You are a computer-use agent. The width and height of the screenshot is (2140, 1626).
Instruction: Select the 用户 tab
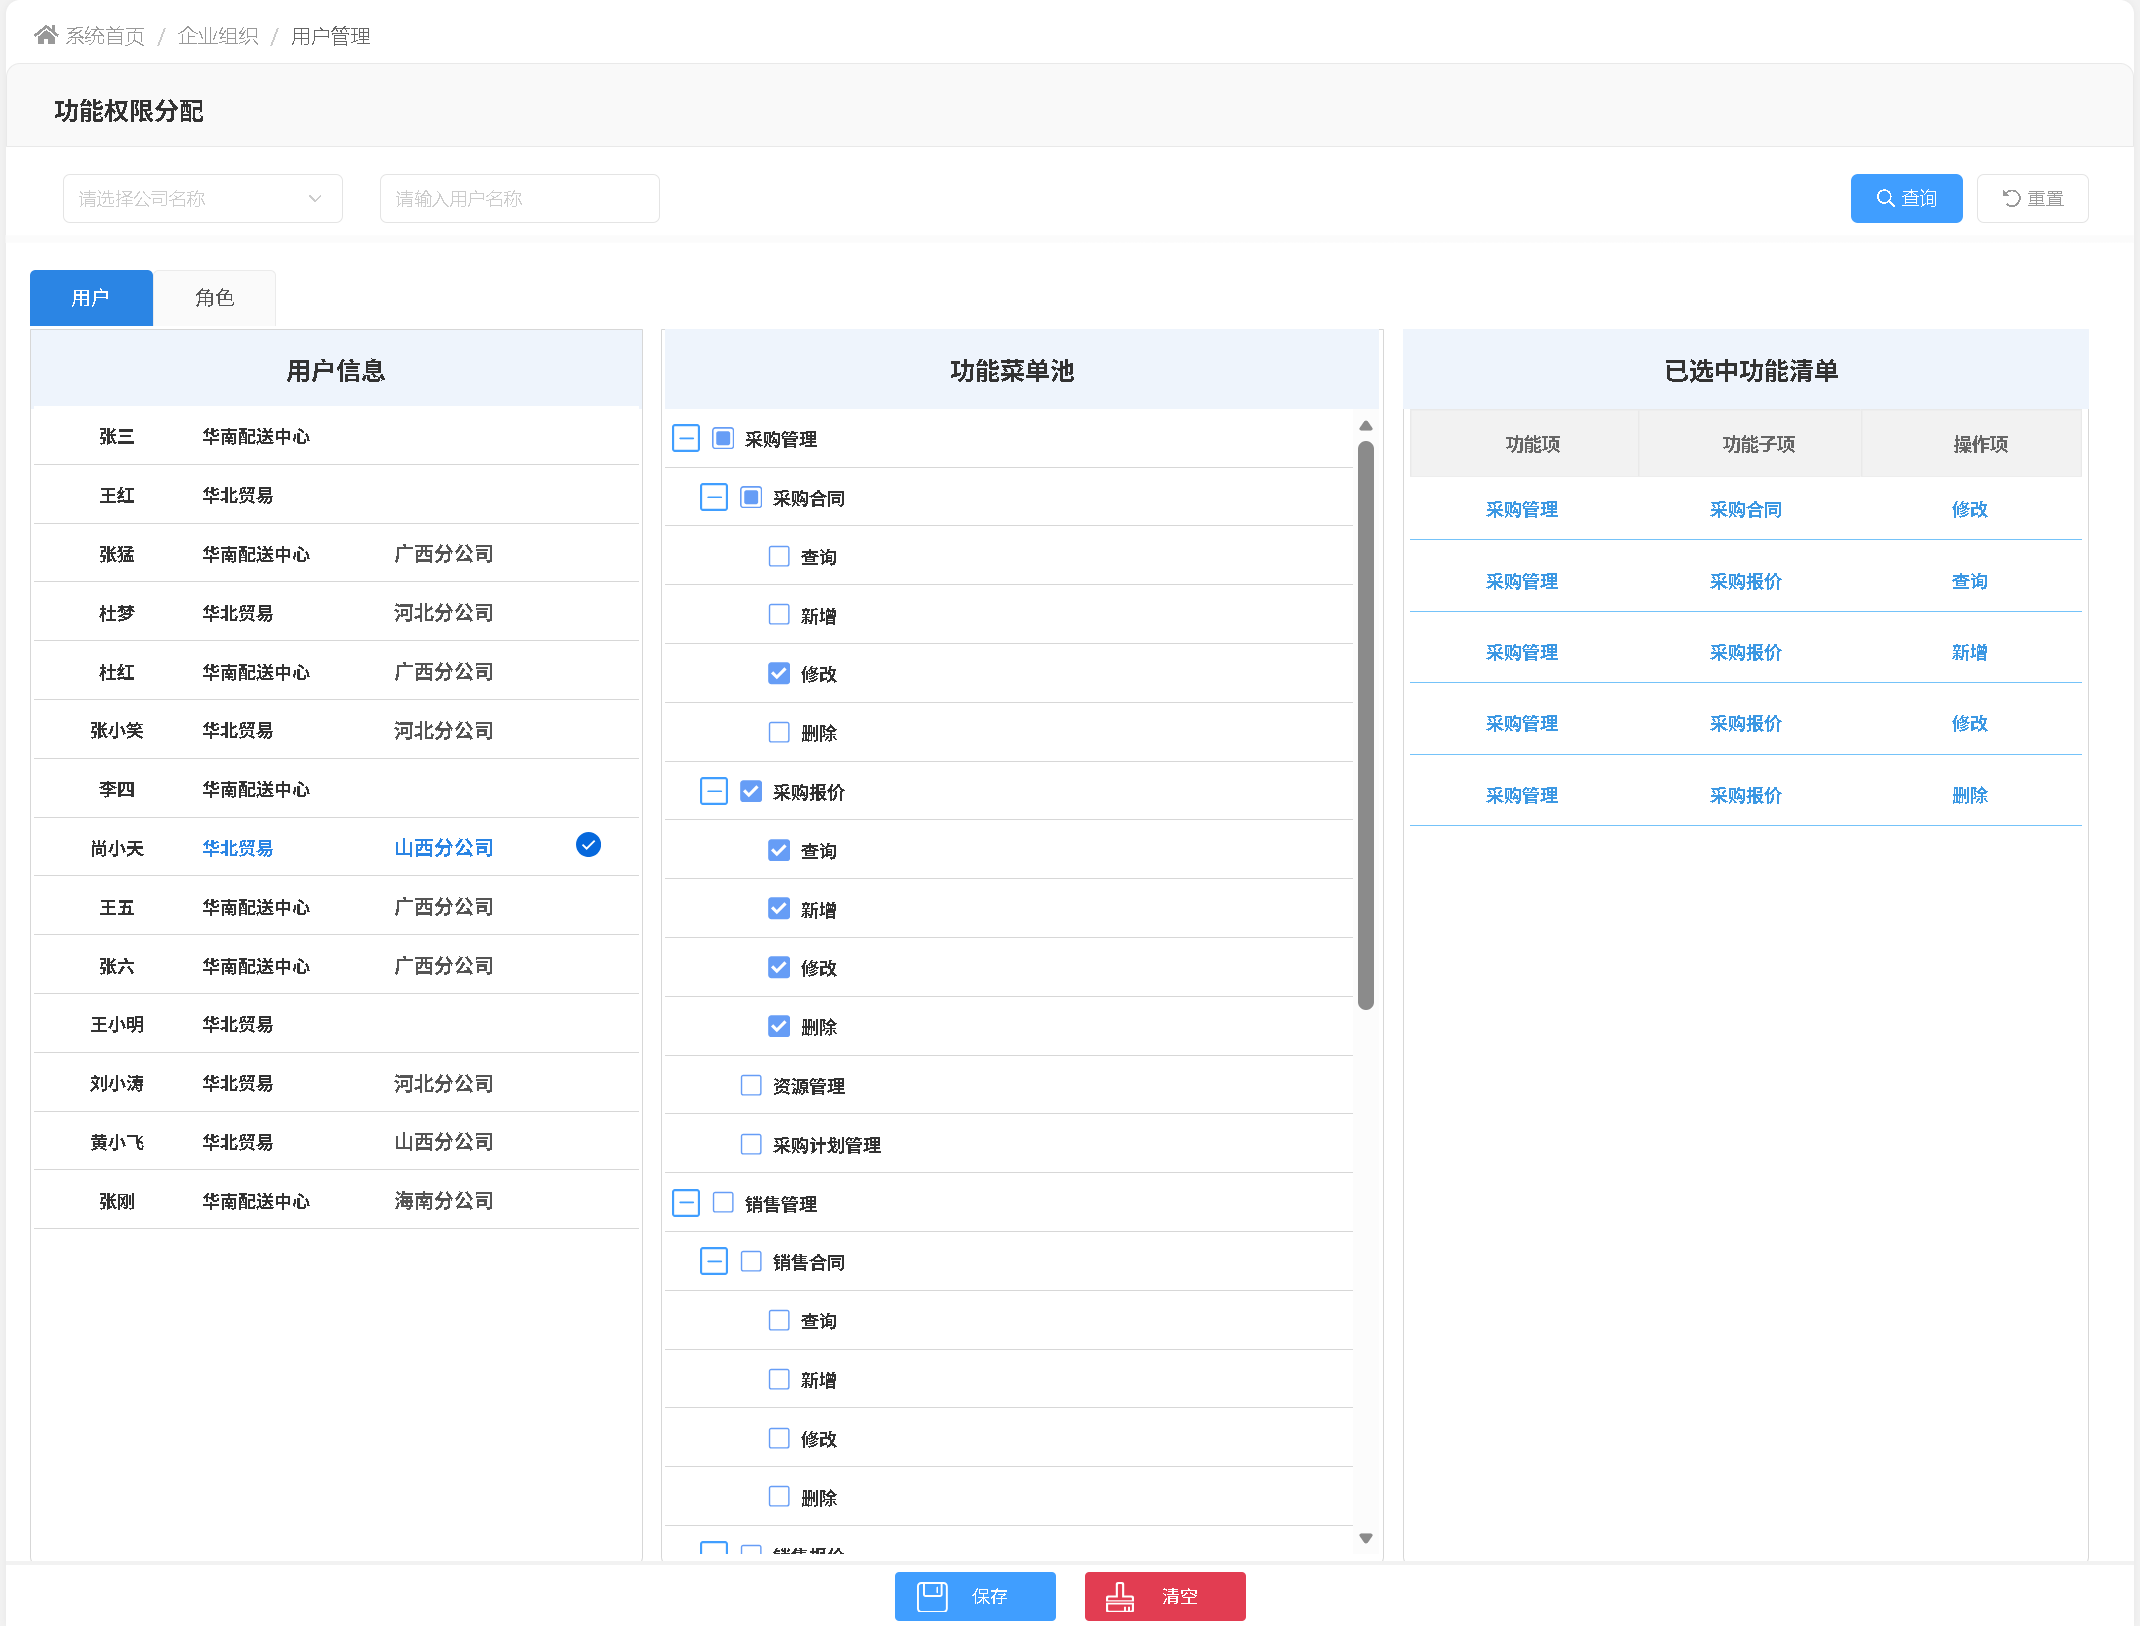(91, 298)
